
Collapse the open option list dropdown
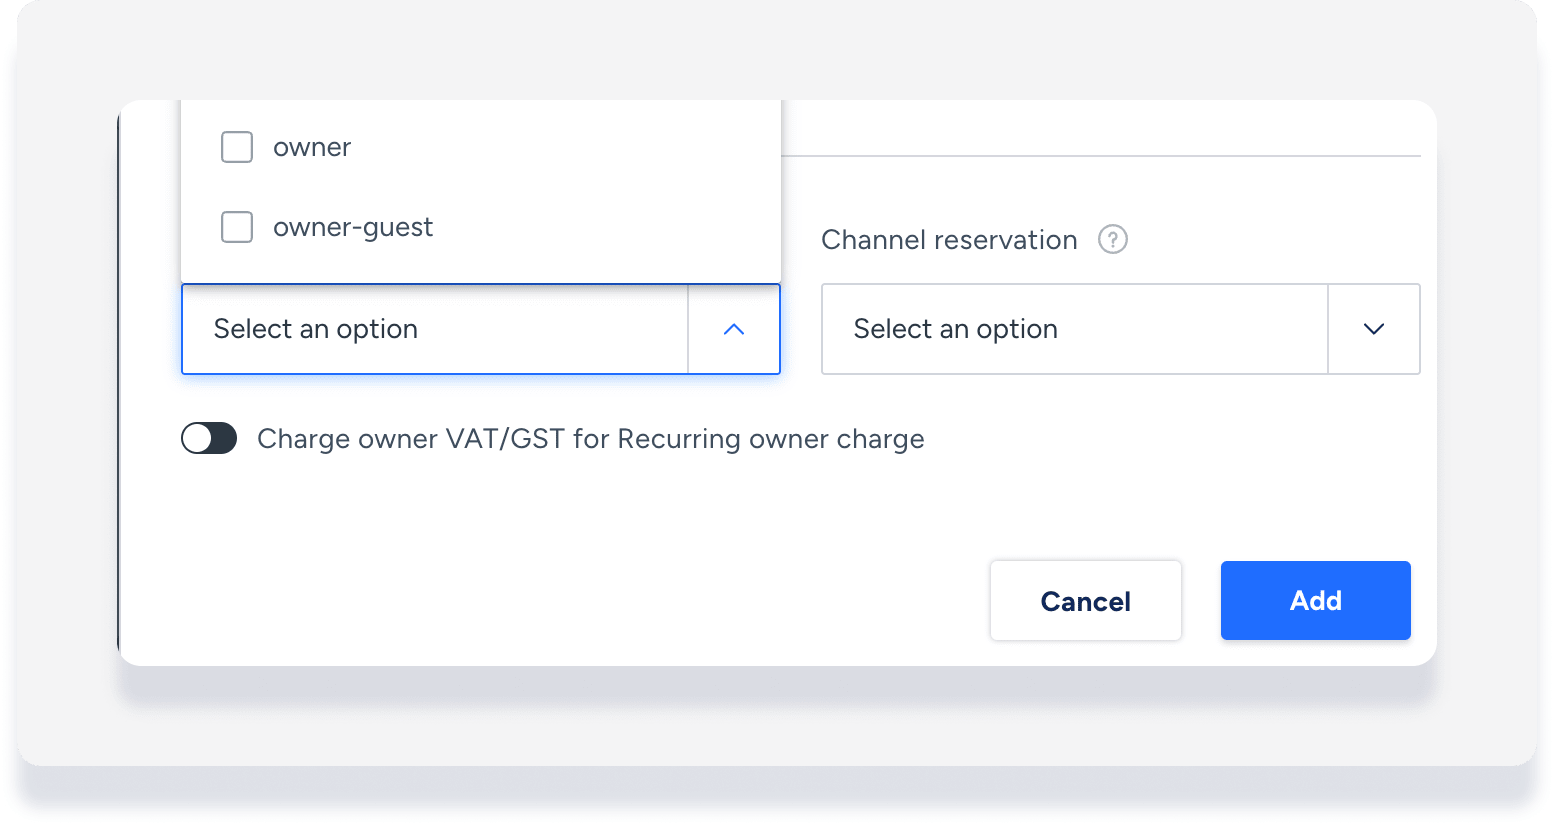(734, 329)
